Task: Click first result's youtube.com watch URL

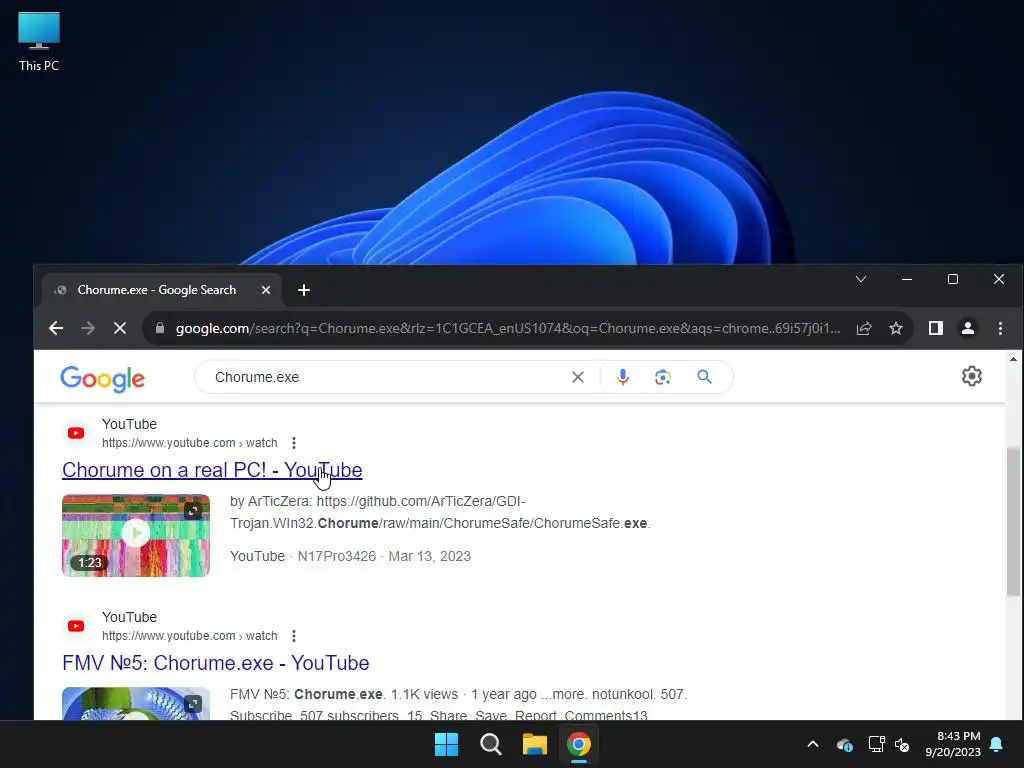Action: pos(189,443)
